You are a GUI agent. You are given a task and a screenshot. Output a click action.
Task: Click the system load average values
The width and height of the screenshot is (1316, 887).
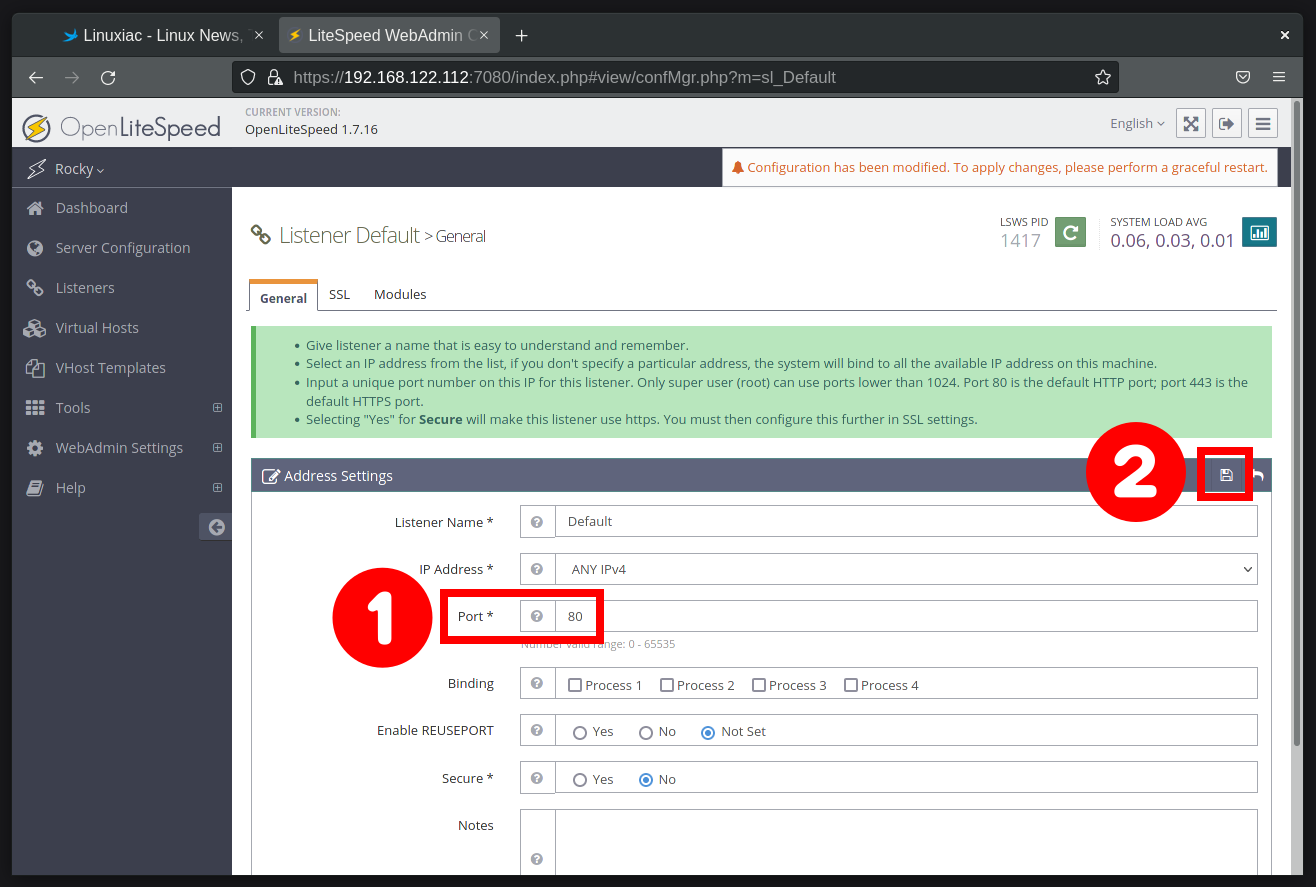point(1172,241)
